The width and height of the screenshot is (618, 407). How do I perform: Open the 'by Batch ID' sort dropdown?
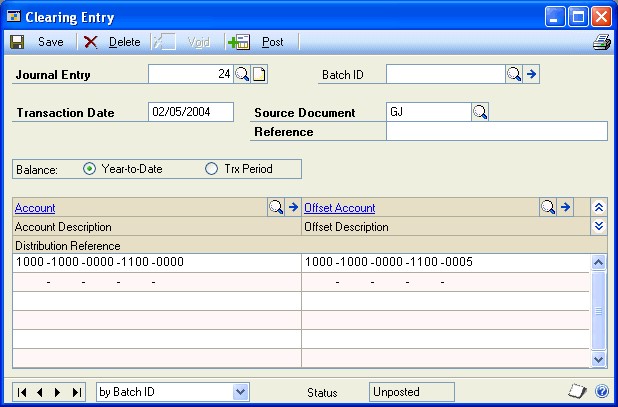(240, 392)
